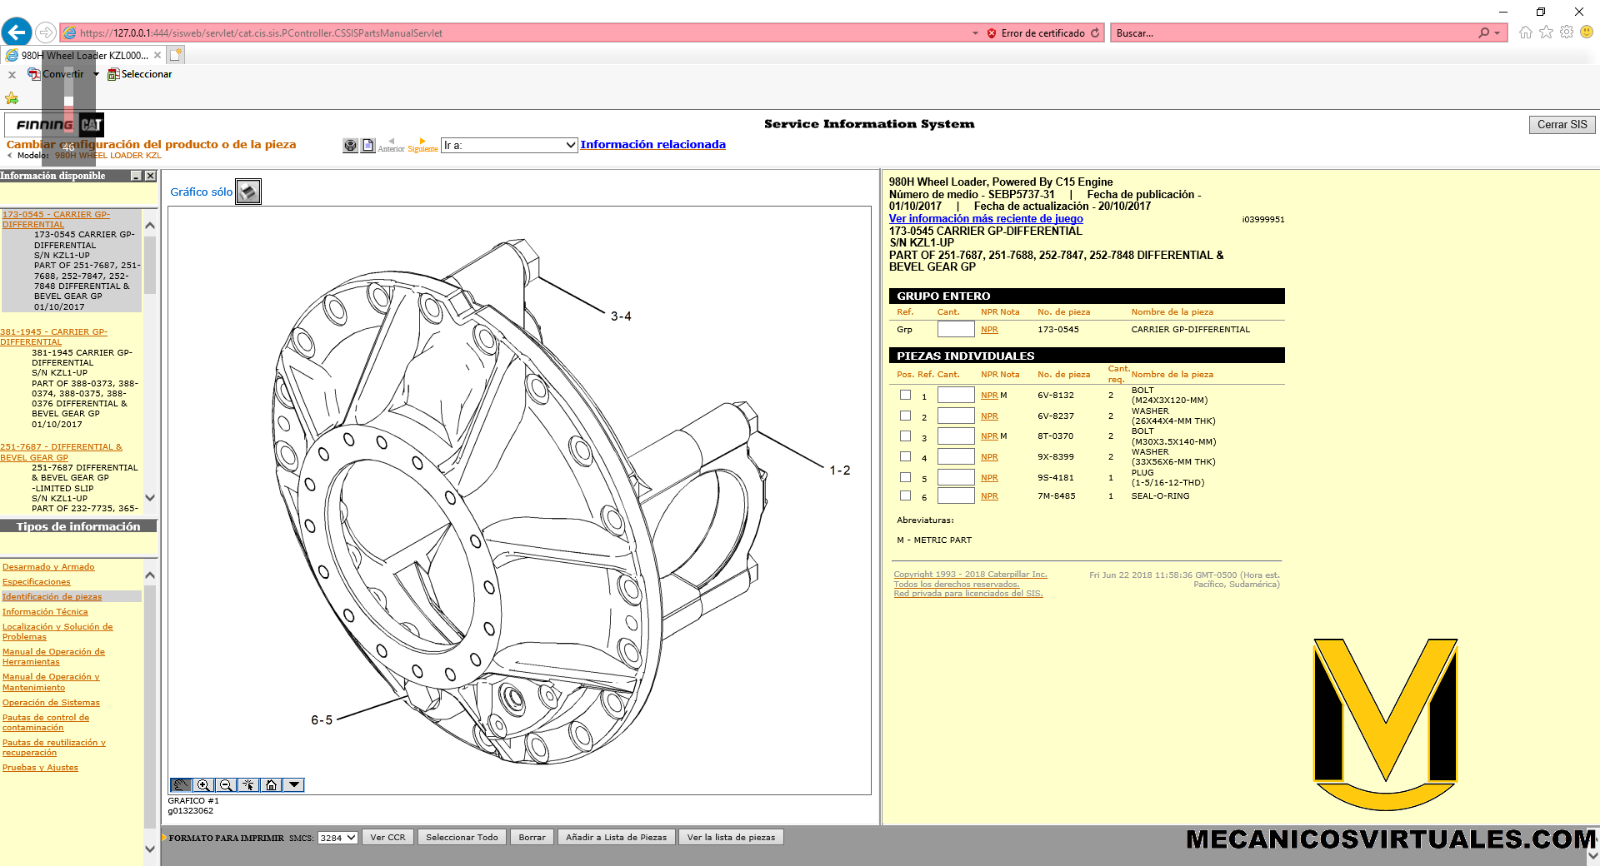Open Información Técnica info type

[x=45, y=612]
